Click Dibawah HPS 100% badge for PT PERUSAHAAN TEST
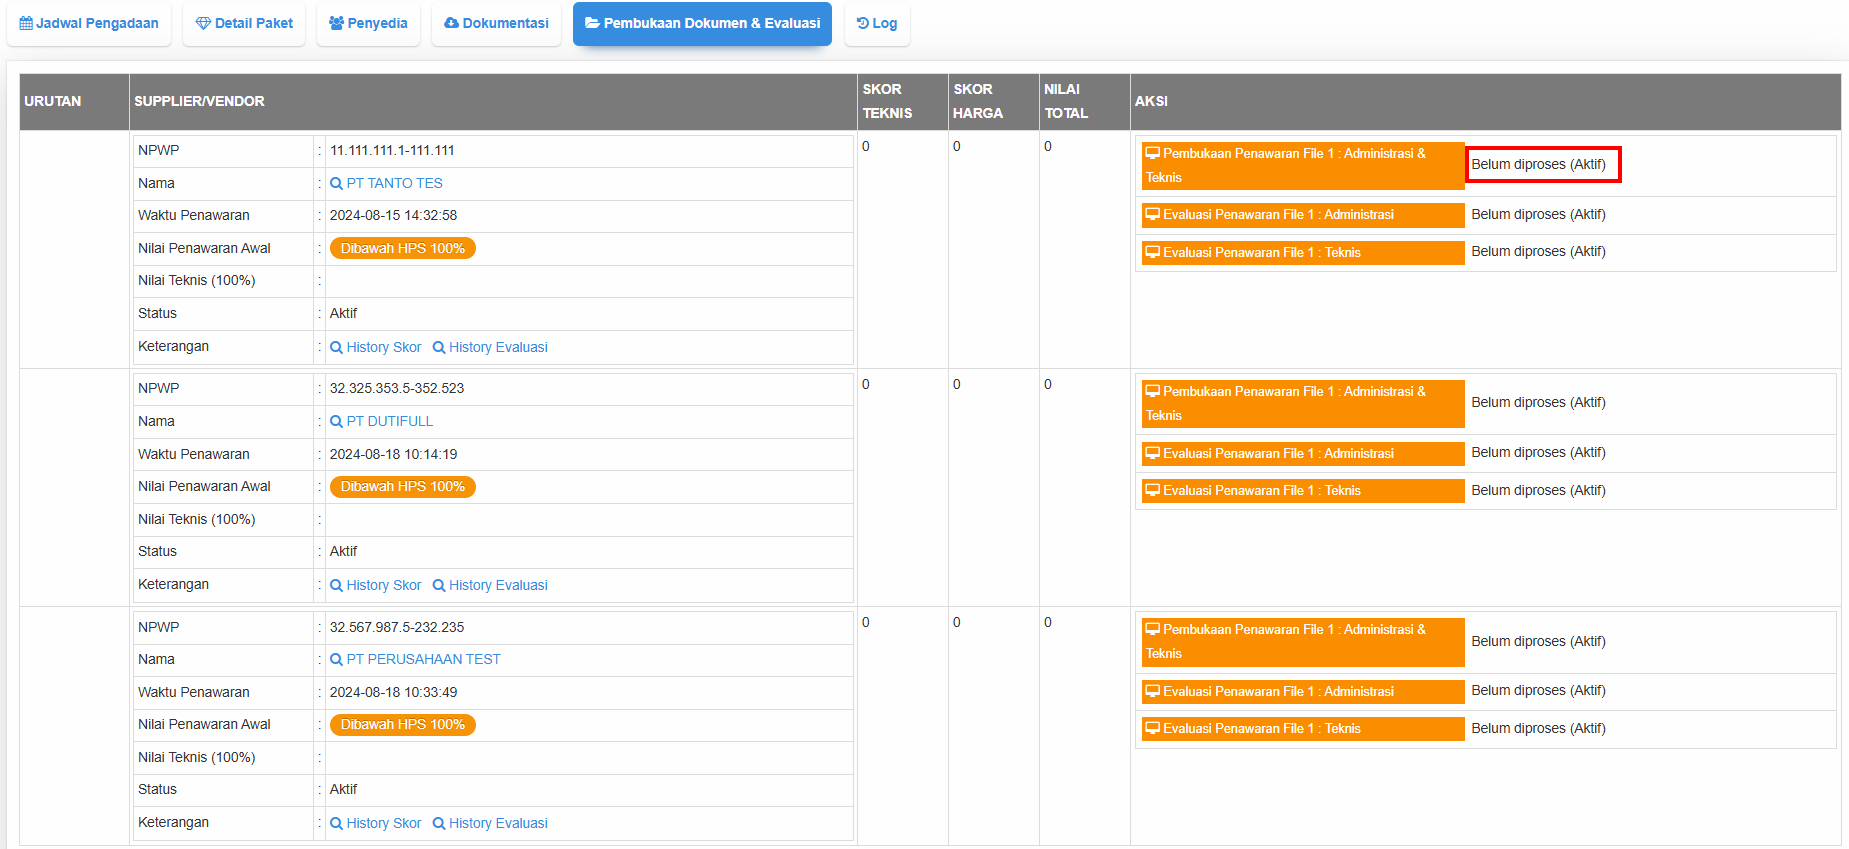 pos(402,725)
